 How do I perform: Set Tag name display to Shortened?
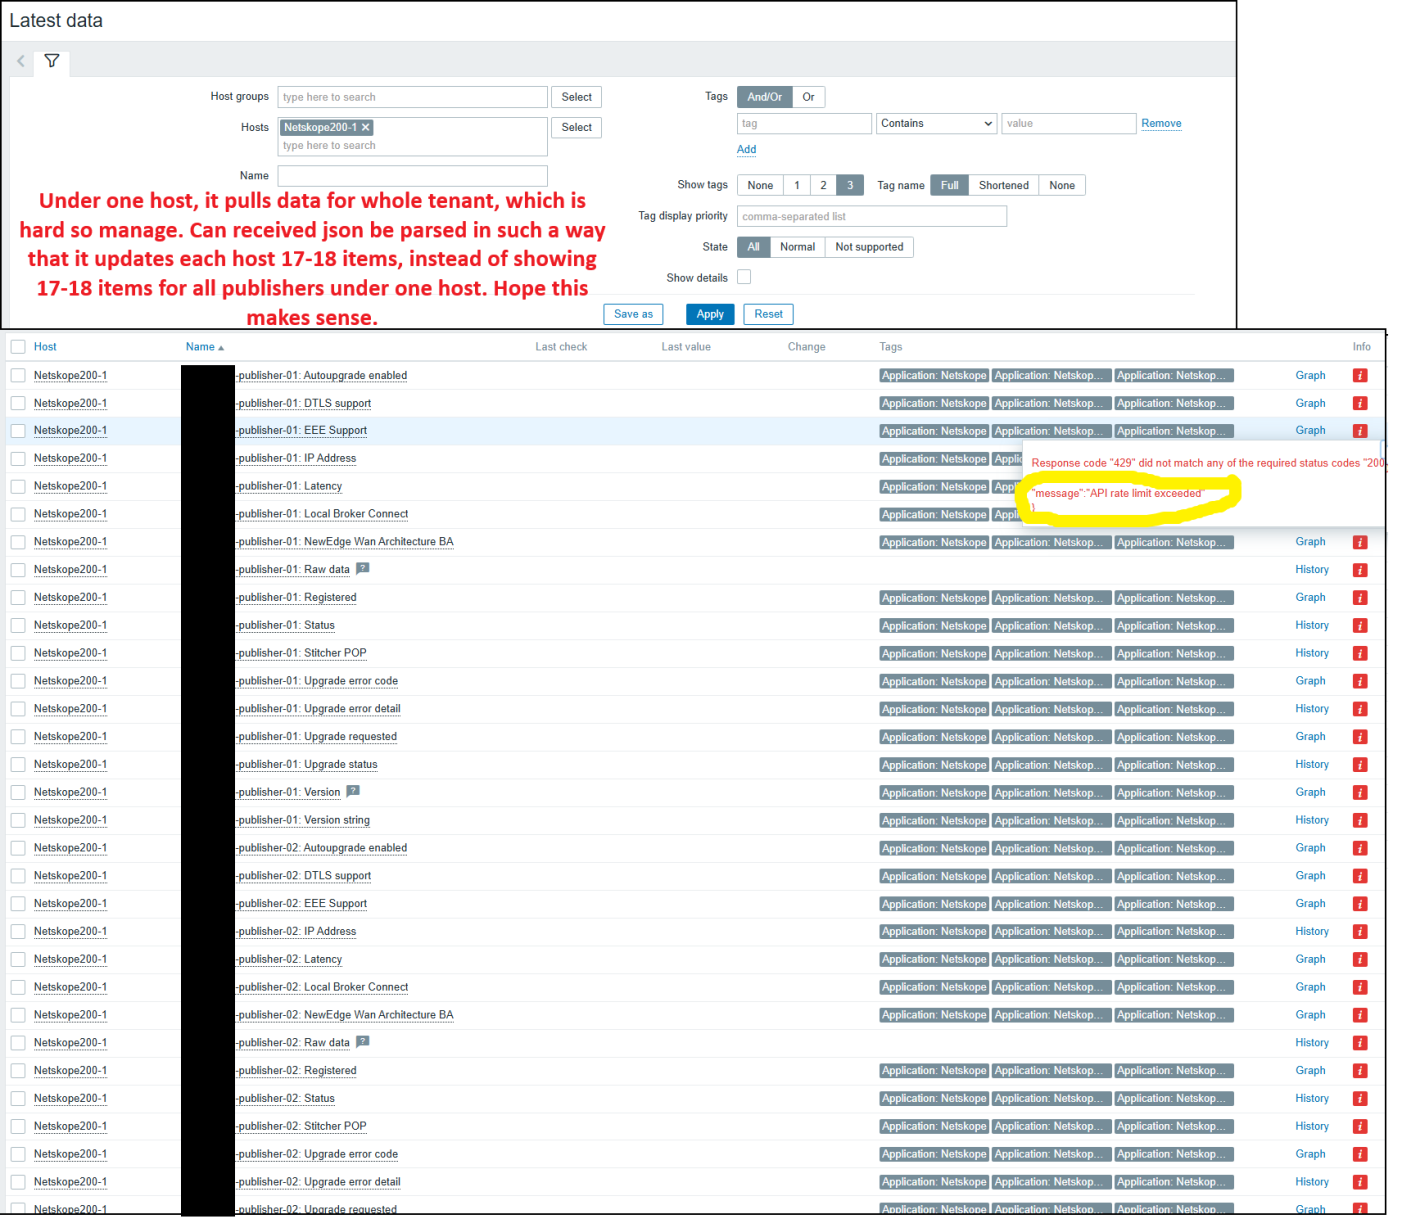[x=1003, y=185]
